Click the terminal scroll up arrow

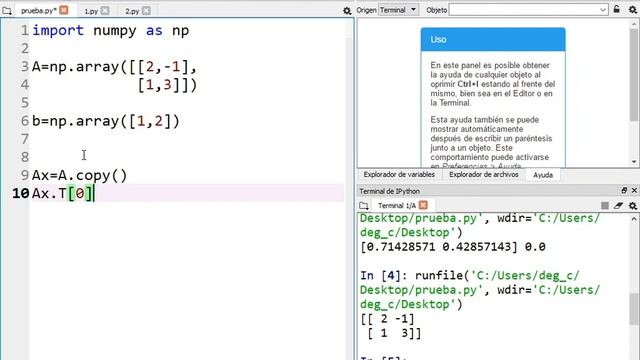pyautogui.click(x=634, y=219)
